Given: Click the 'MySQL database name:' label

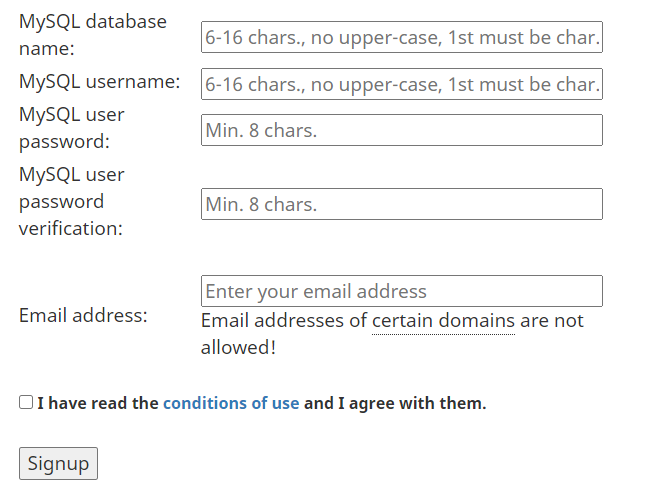Looking at the screenshot, I should (93, 35).
